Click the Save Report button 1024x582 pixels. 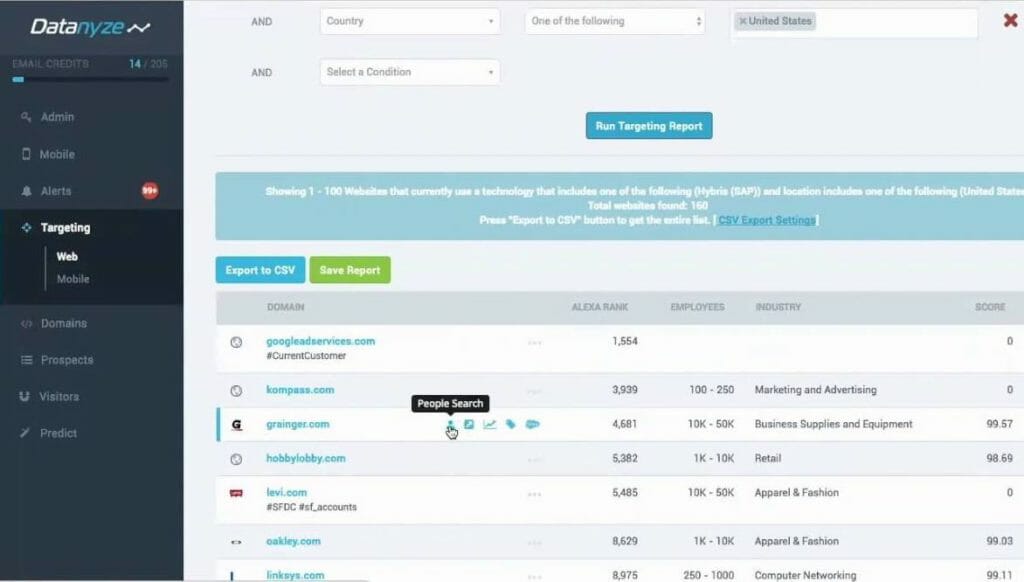coord(349,270)
